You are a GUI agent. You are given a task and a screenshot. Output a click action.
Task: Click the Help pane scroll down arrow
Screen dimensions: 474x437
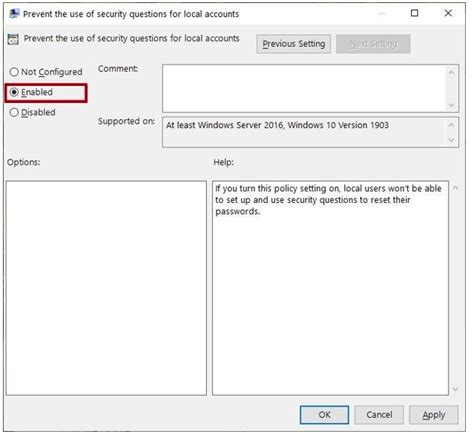coord(455,389)
